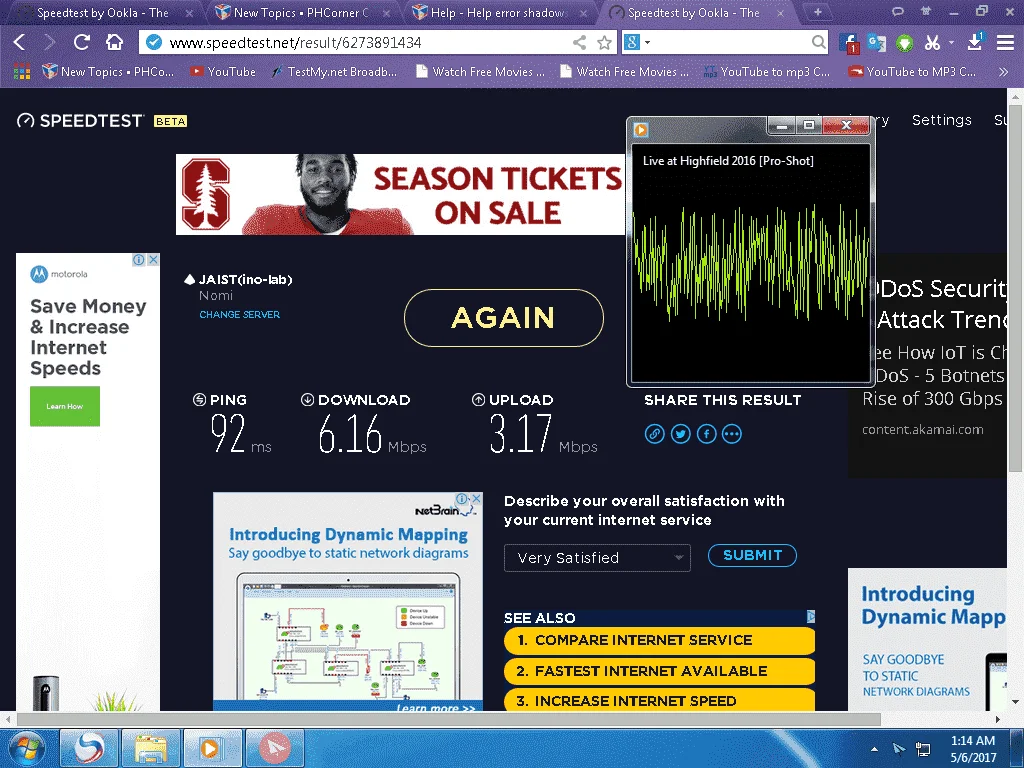Click the CHANGE SERVER link

pos(239,314)
